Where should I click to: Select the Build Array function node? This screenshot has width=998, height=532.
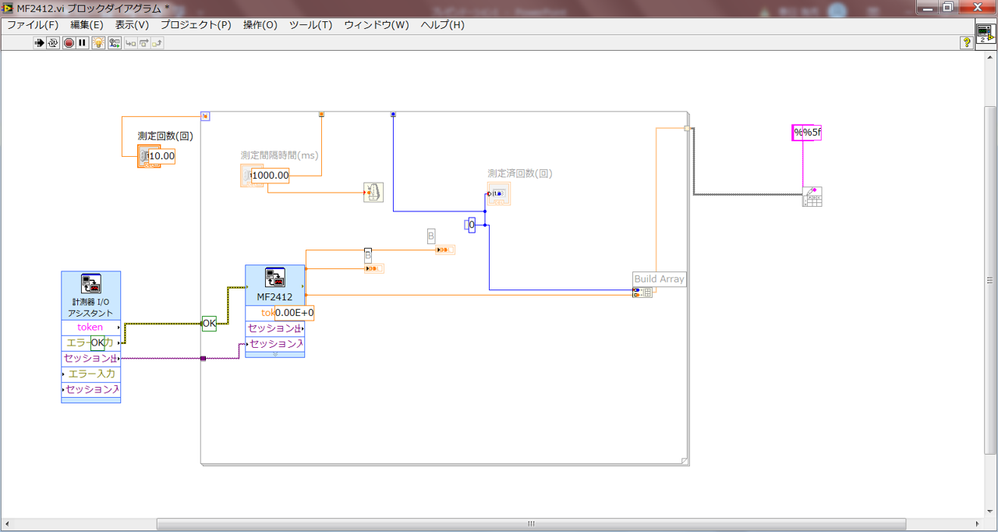point(642,293)
